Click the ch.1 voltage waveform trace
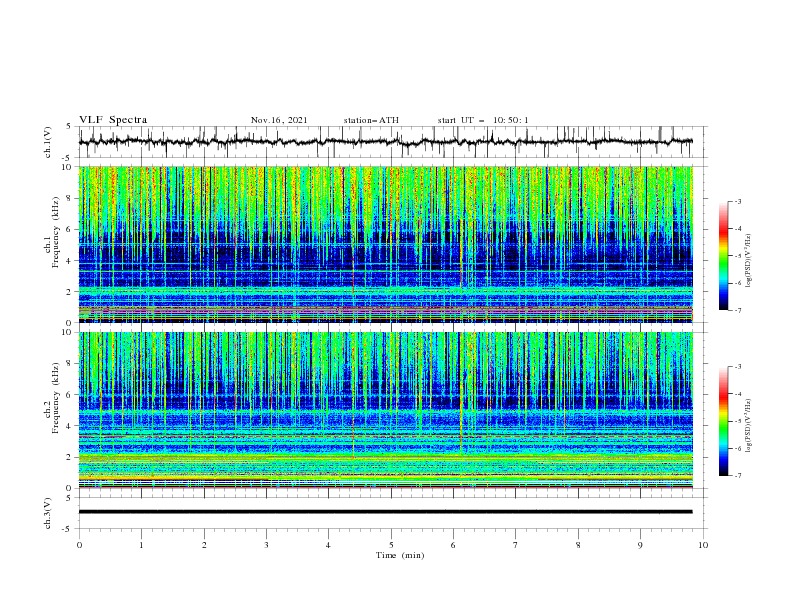 (x=385, y=142)
